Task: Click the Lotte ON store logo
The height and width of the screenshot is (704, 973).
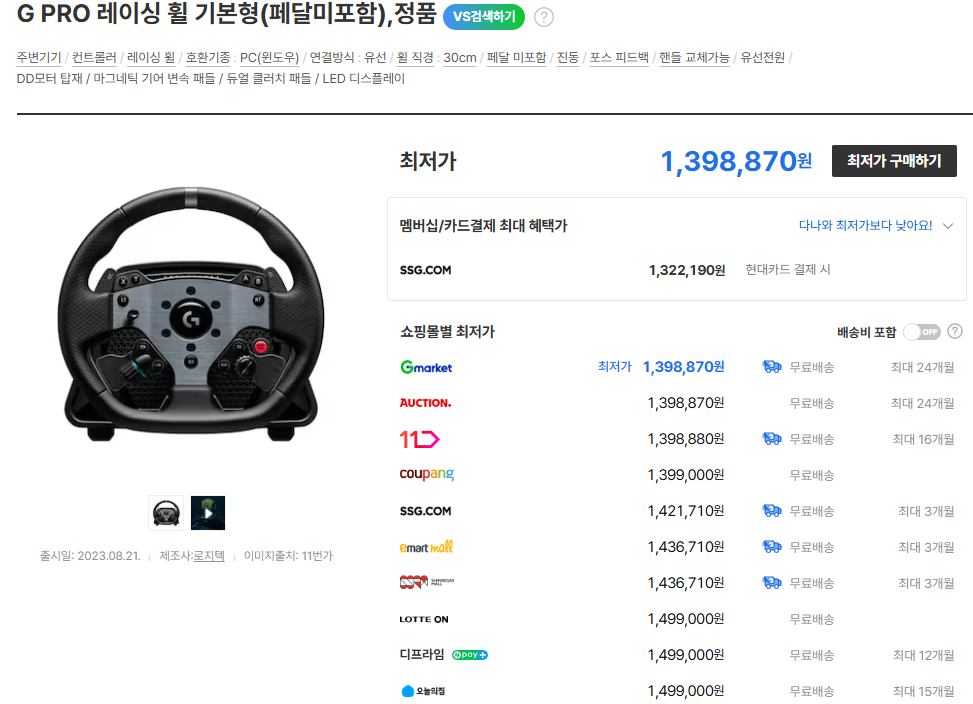Action: [x=424, y=619]
